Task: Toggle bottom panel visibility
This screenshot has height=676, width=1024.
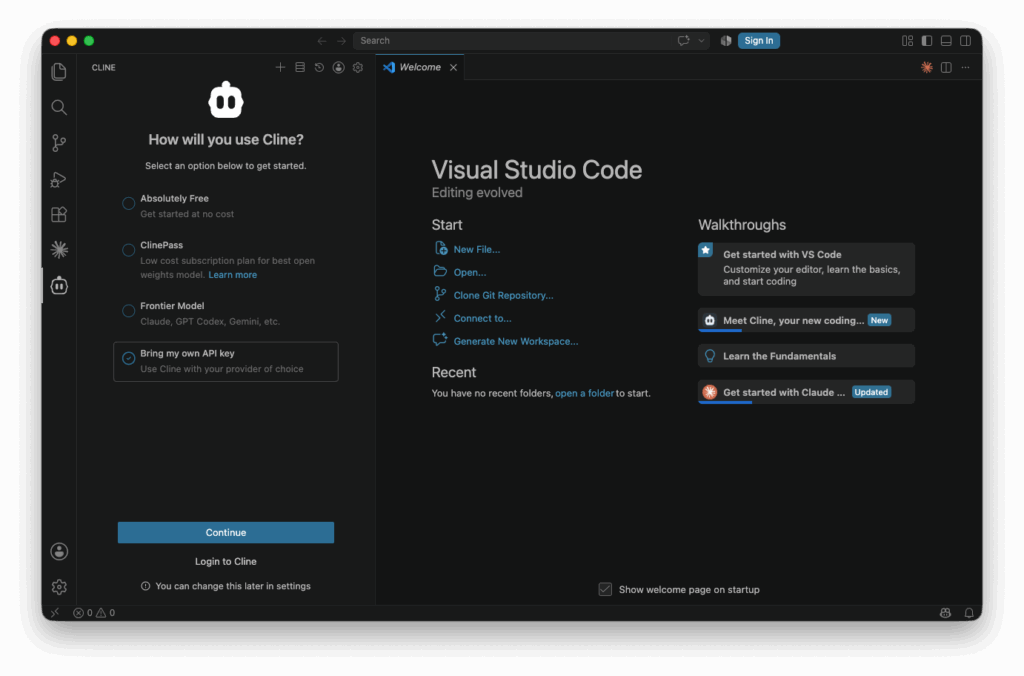Action: click(946, 40)
